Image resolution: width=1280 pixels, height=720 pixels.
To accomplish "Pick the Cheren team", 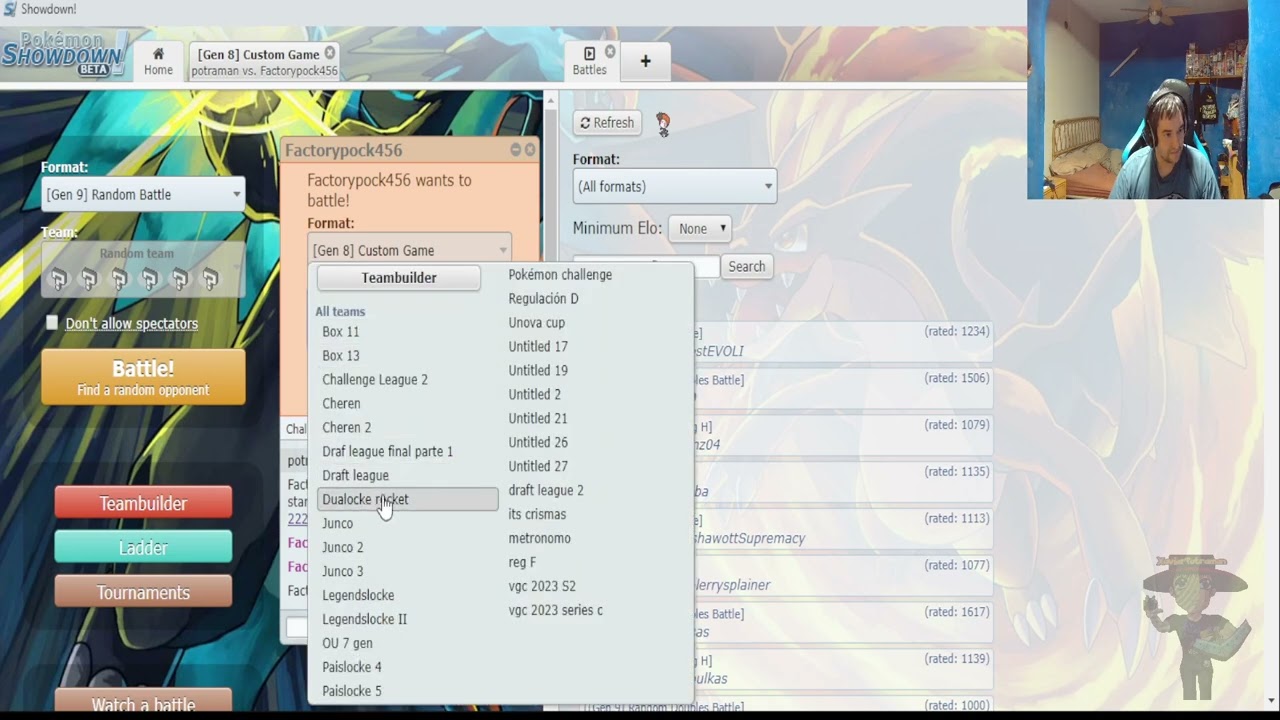I will point(406,404).
